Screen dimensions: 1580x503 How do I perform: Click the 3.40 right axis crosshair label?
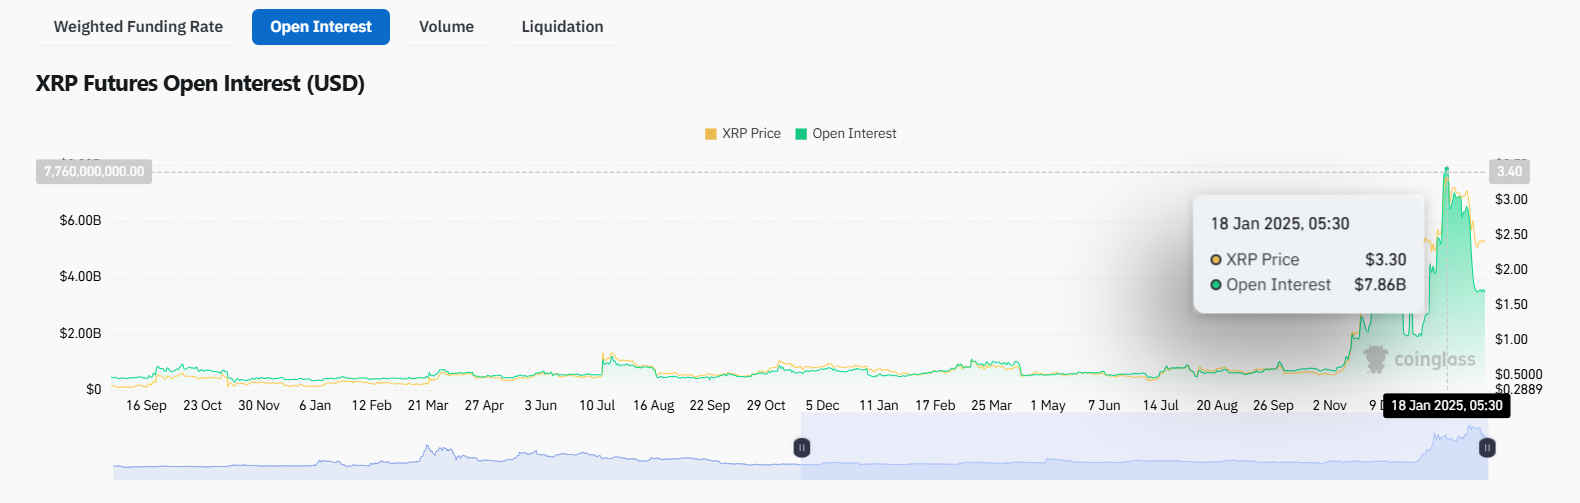1509,172
